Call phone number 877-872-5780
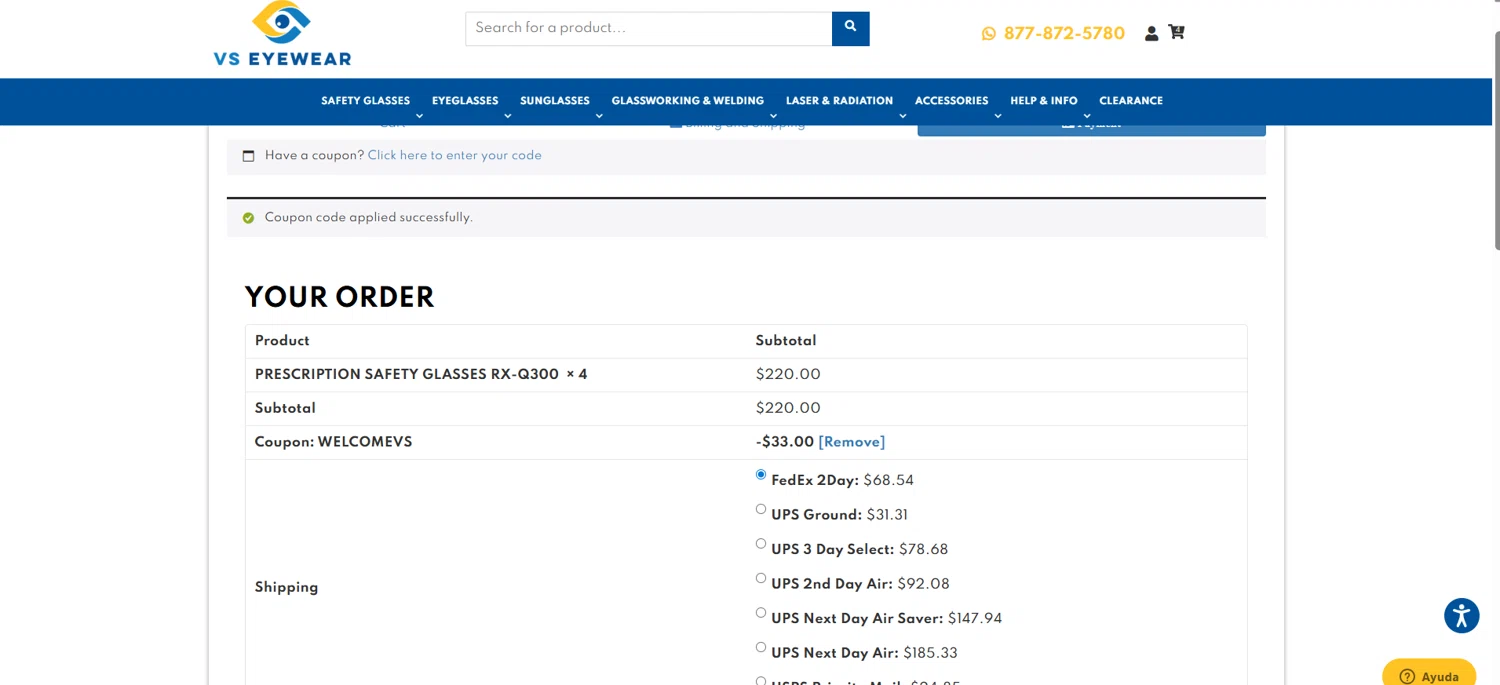Image resolution: width=1500 pixels, height=685 pixels. coord(1064,33)
